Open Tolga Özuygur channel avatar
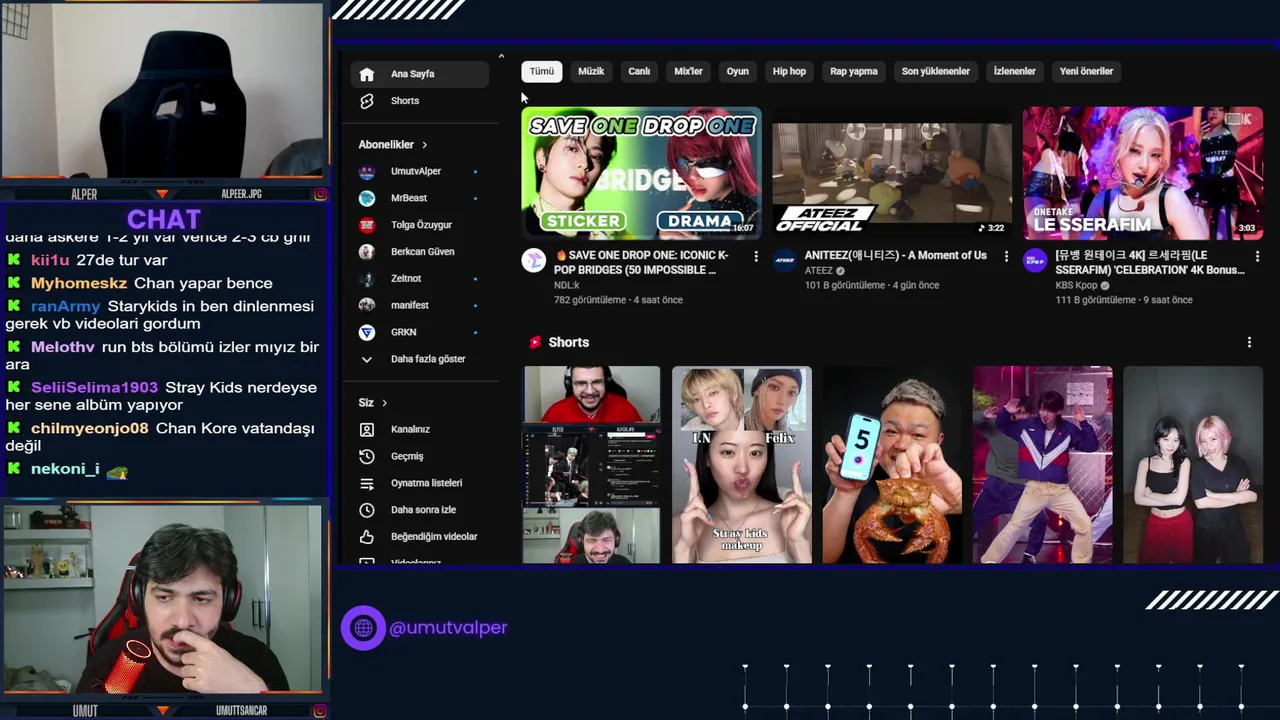1280x720 pixels. (367, 225)
